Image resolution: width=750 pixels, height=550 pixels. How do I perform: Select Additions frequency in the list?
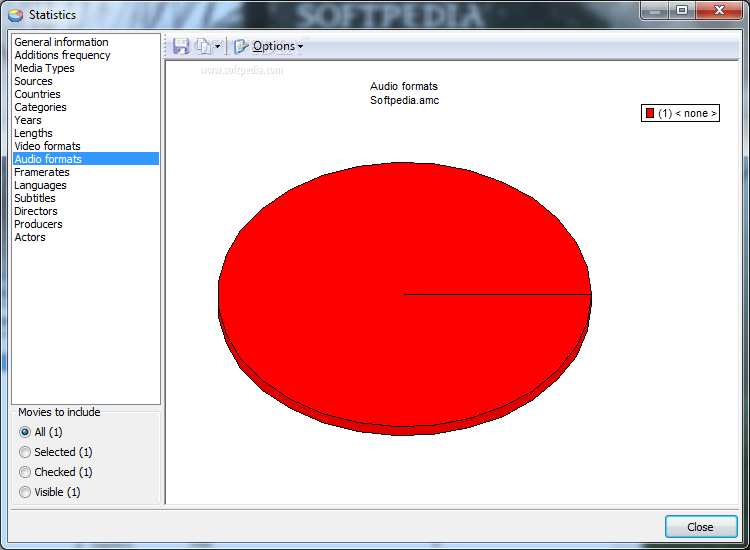[86, 55]
